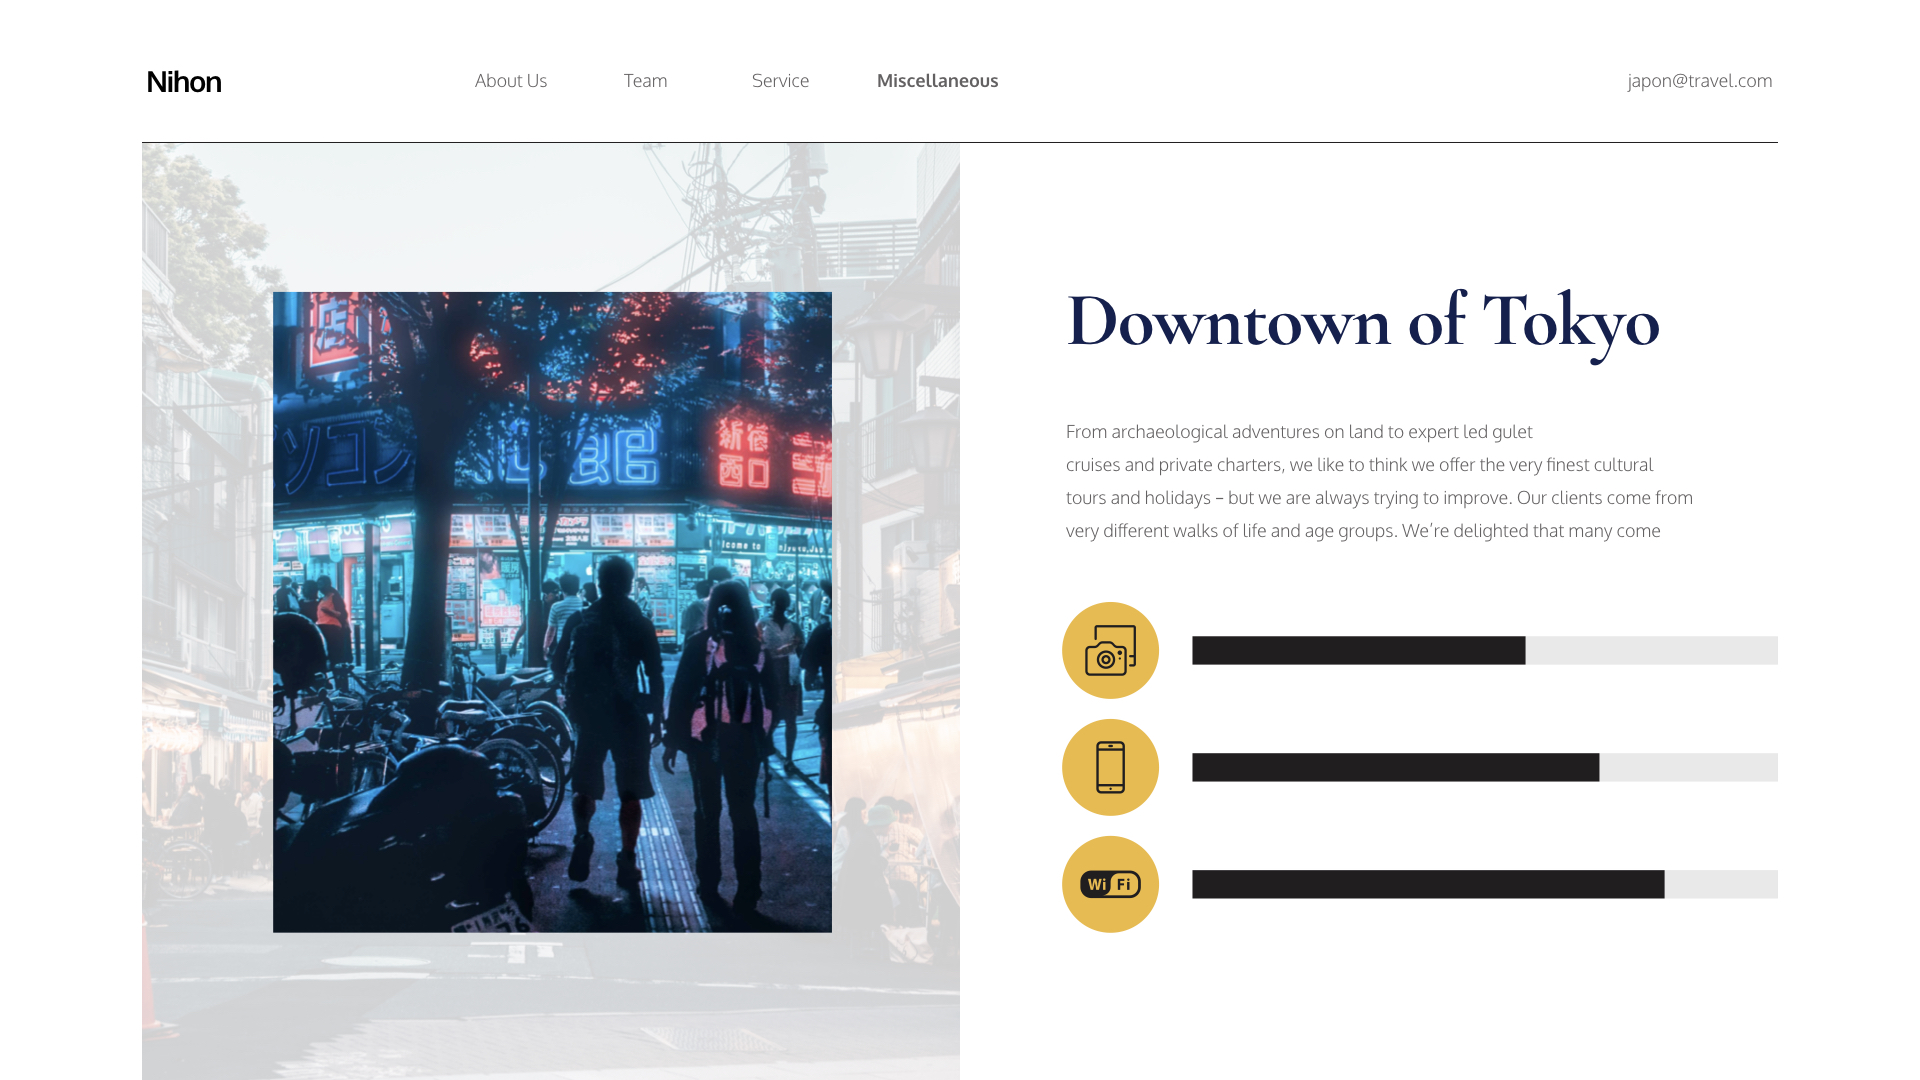The height and width of the screenshot is (1080, 1920).
Task: Click the neon Tokyo street photo
Action: 552,612
